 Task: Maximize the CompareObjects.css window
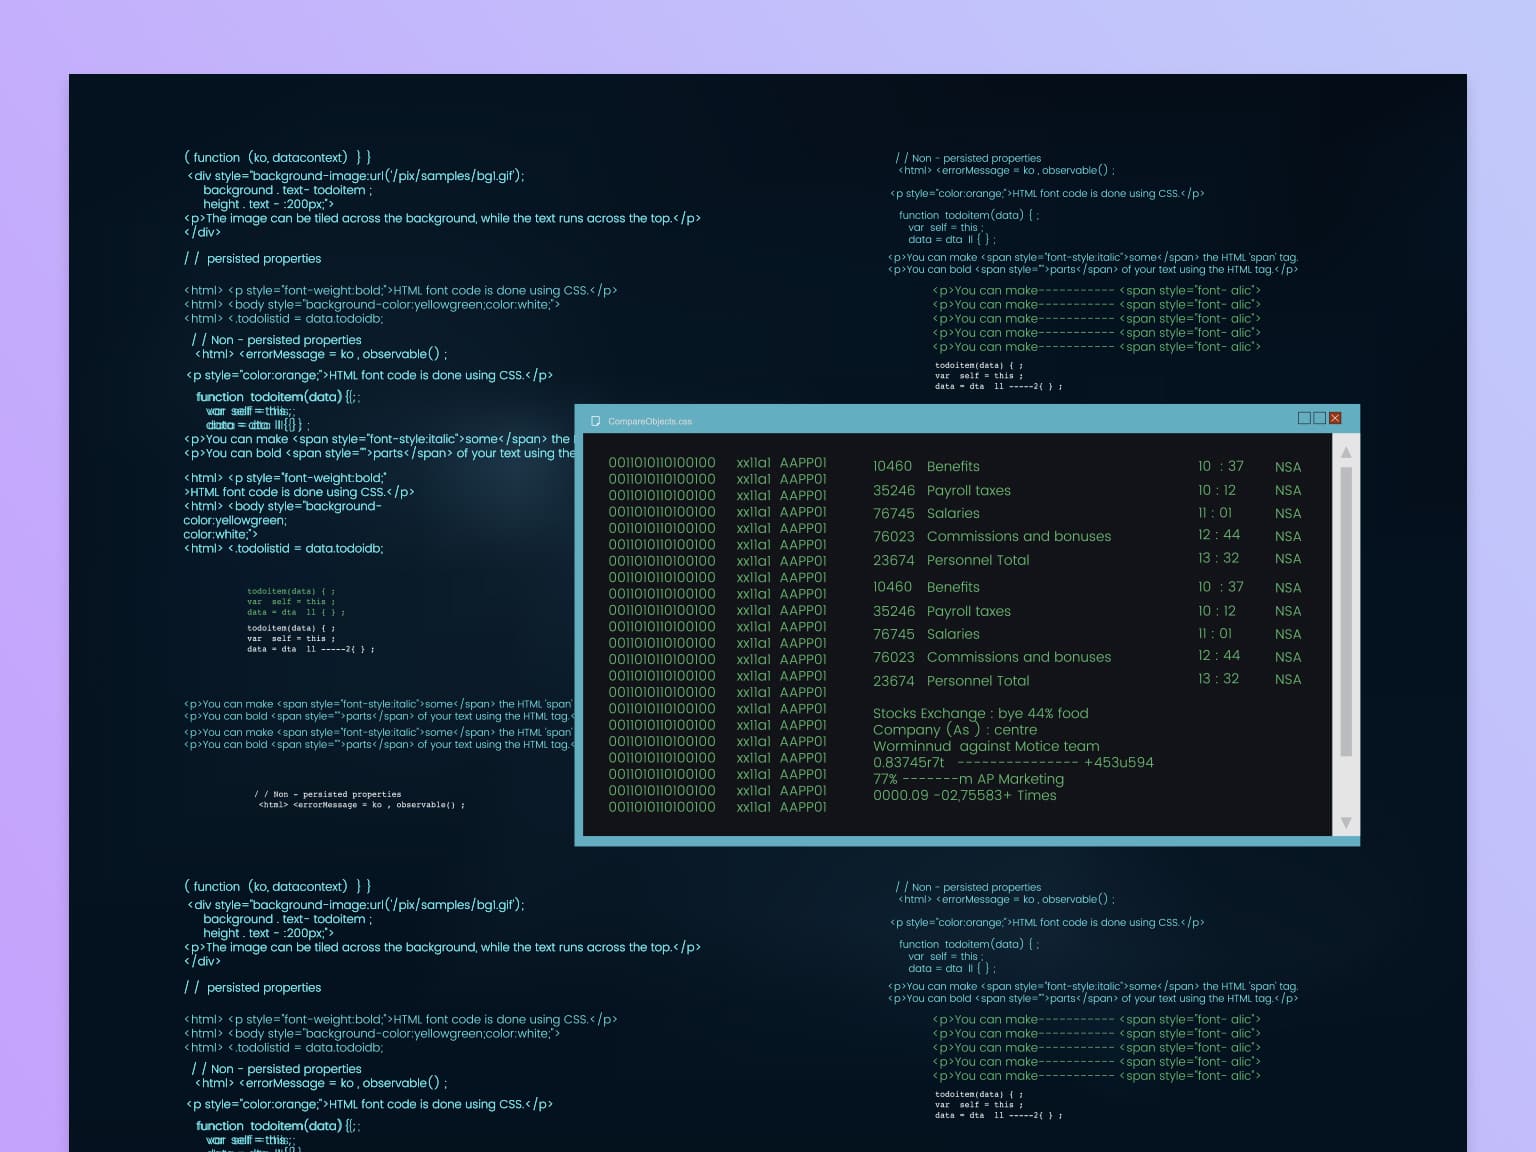point(1320,418)
